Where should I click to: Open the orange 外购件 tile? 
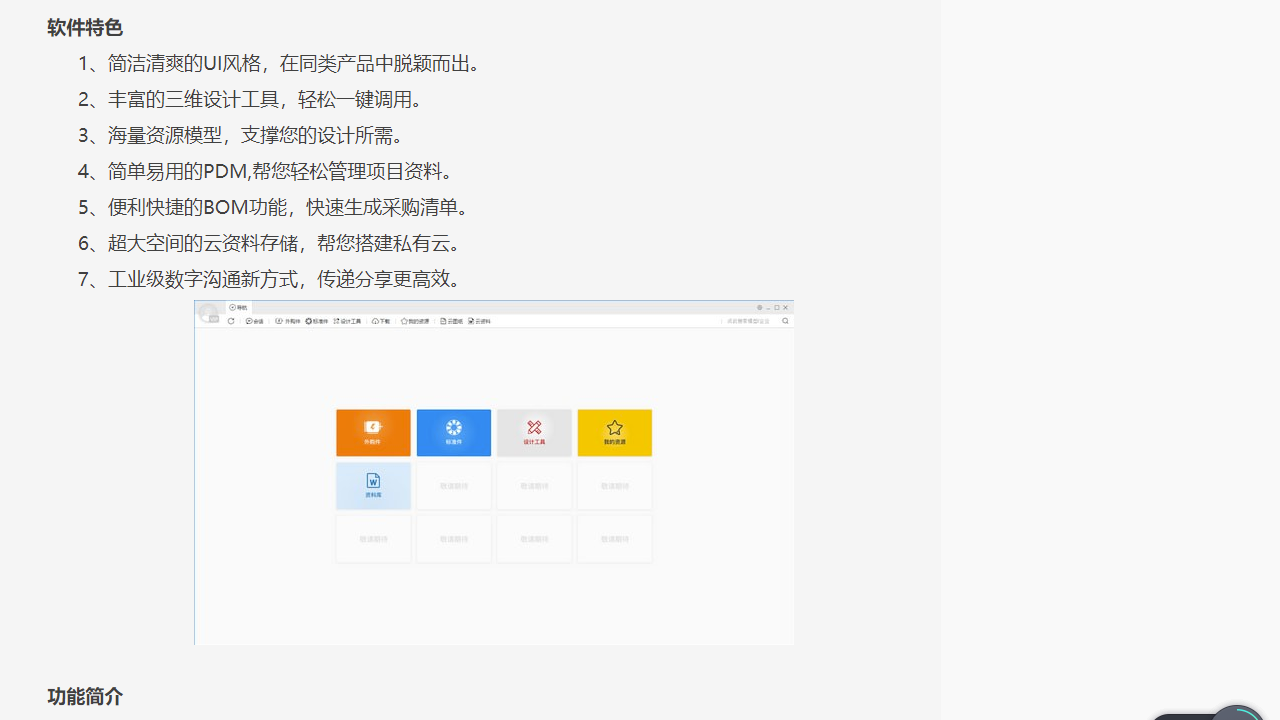tap(373, 432)
